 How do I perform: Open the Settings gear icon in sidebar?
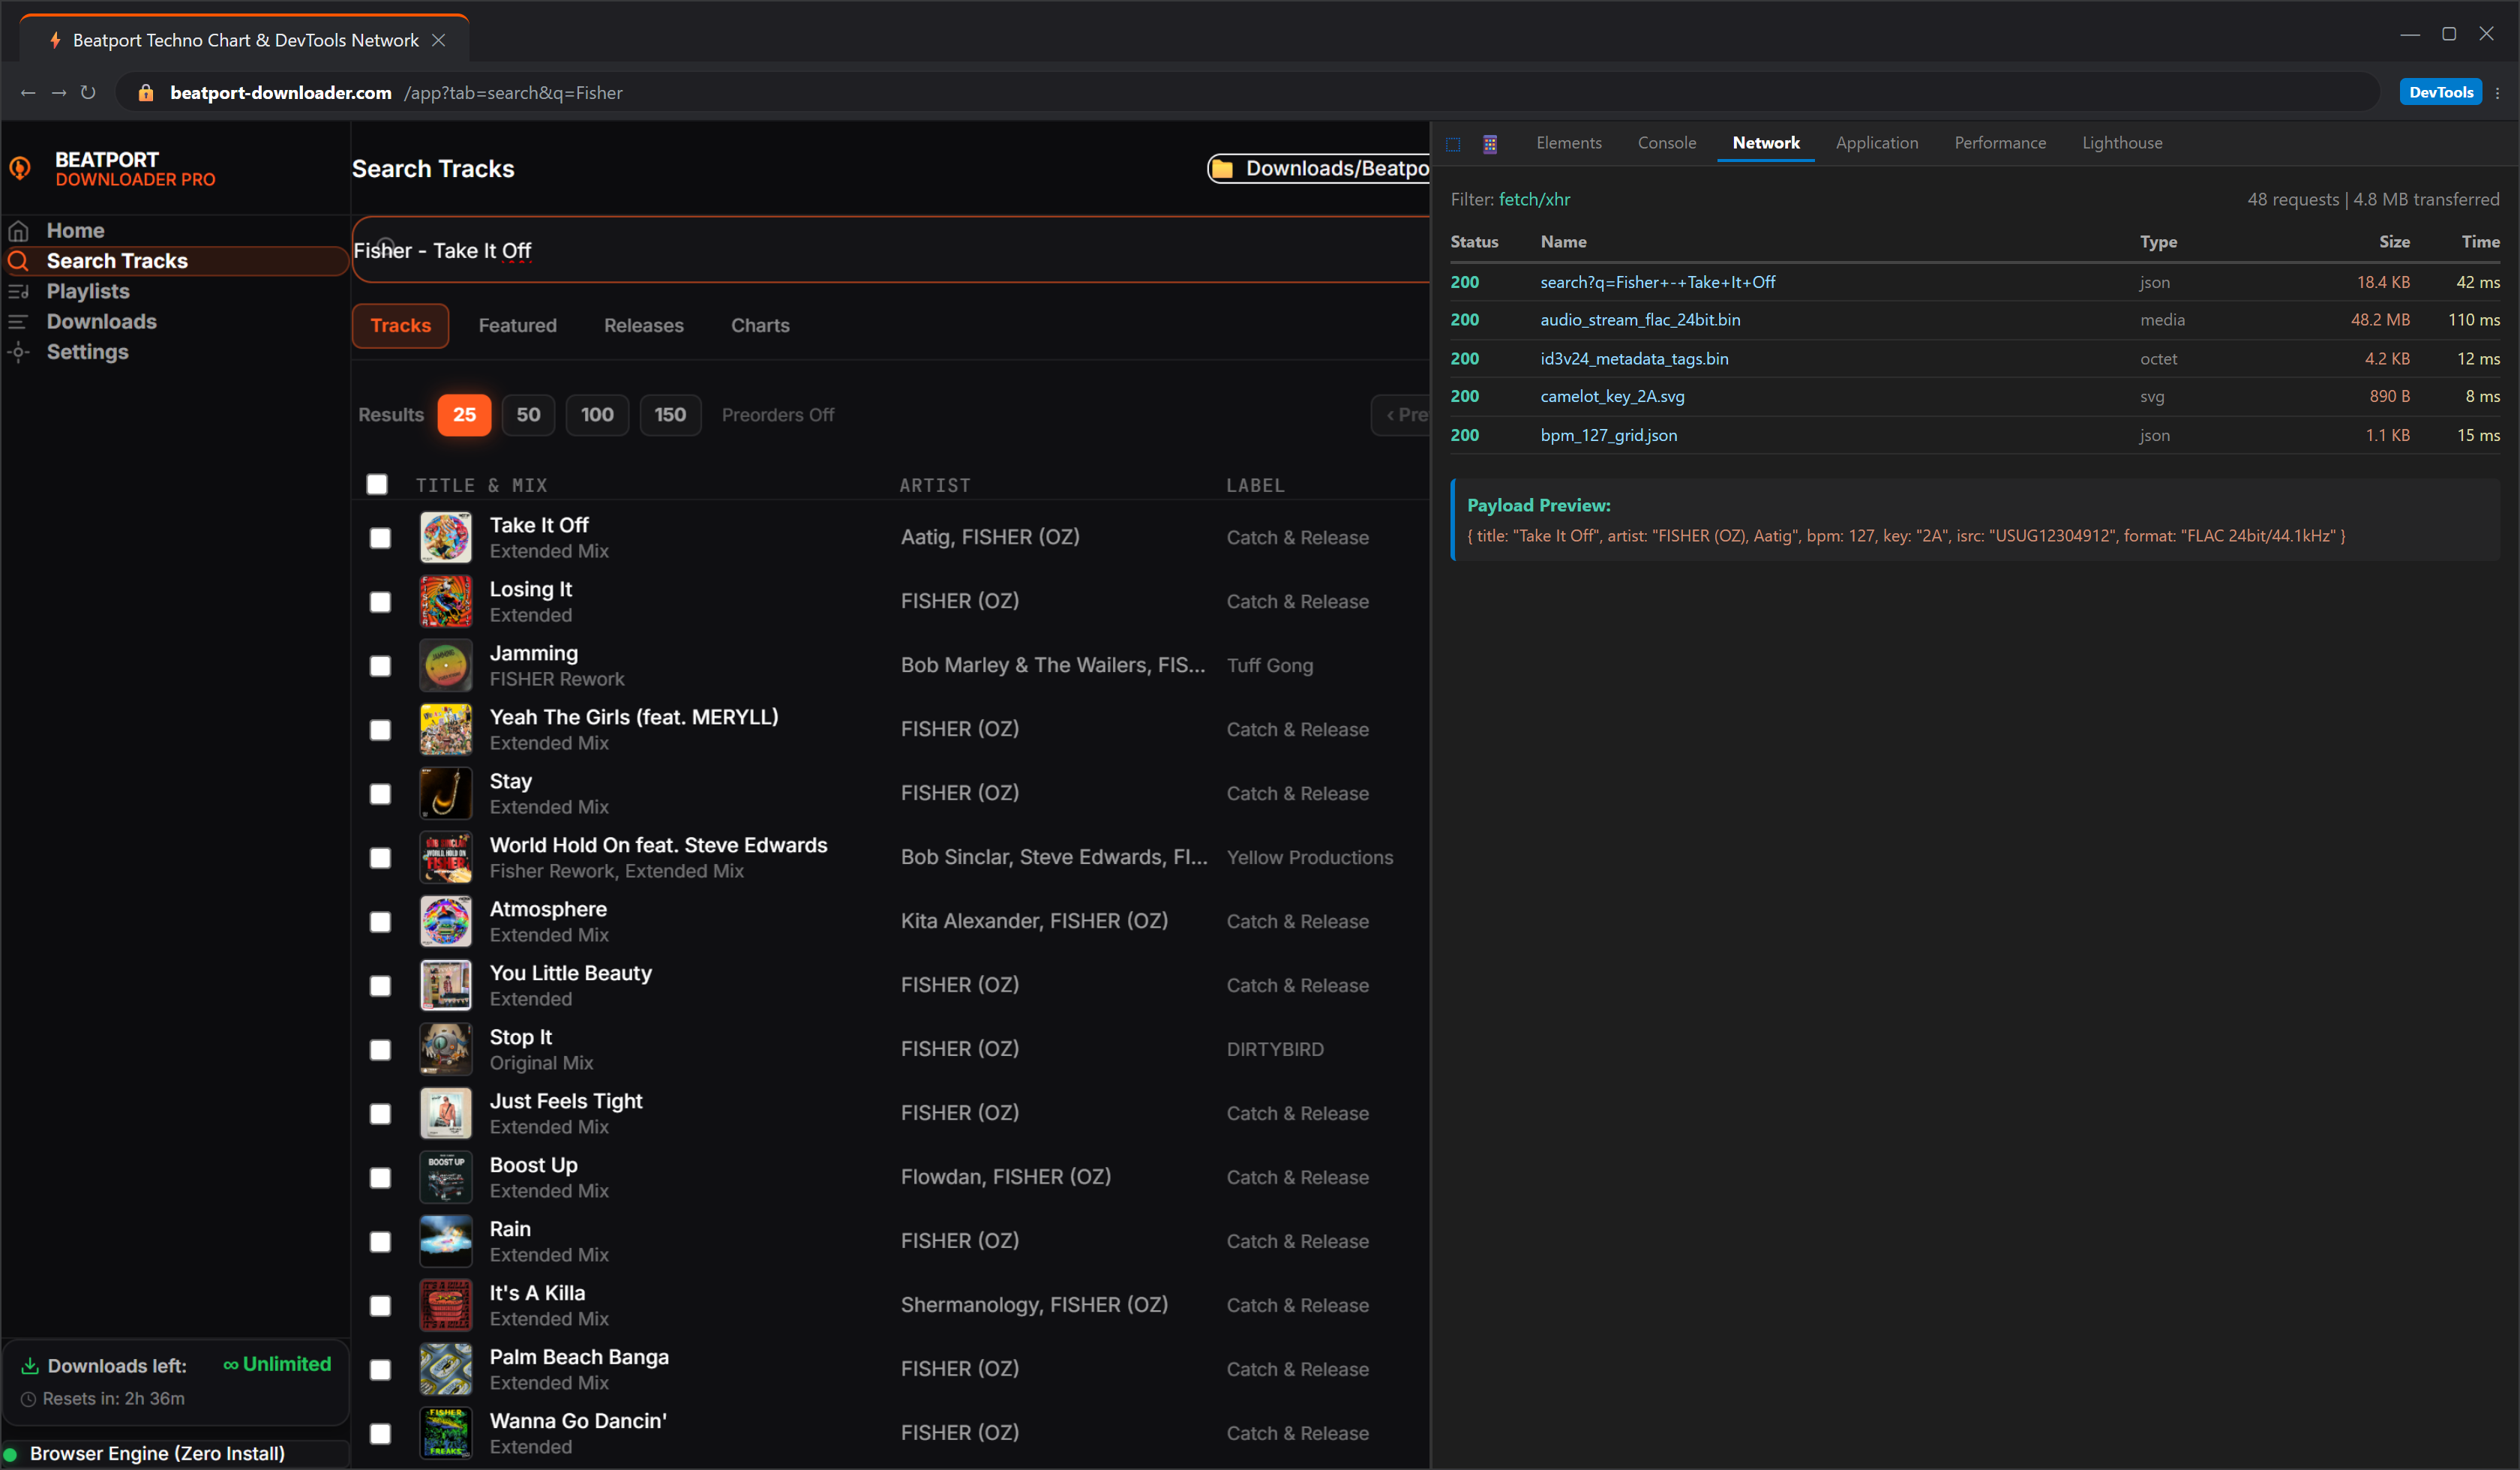pyautogui.click(x=18, y=352)
